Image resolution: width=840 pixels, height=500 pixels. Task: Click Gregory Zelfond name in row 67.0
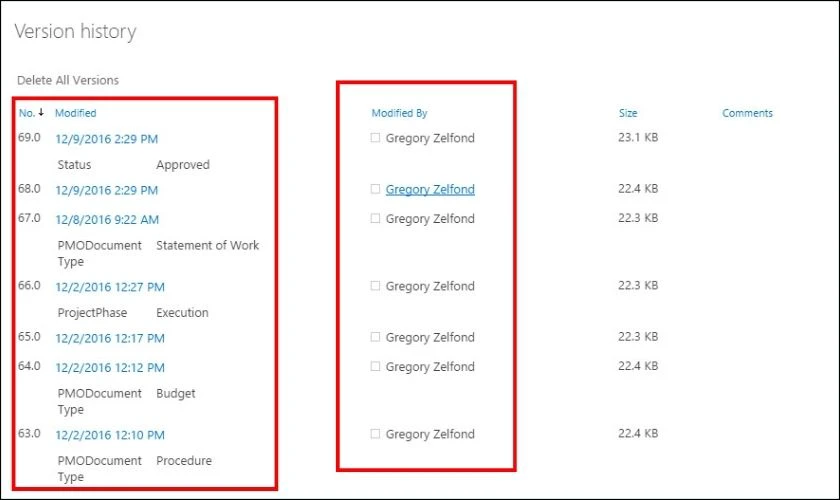pyautogui.click(x=430, y=219)
